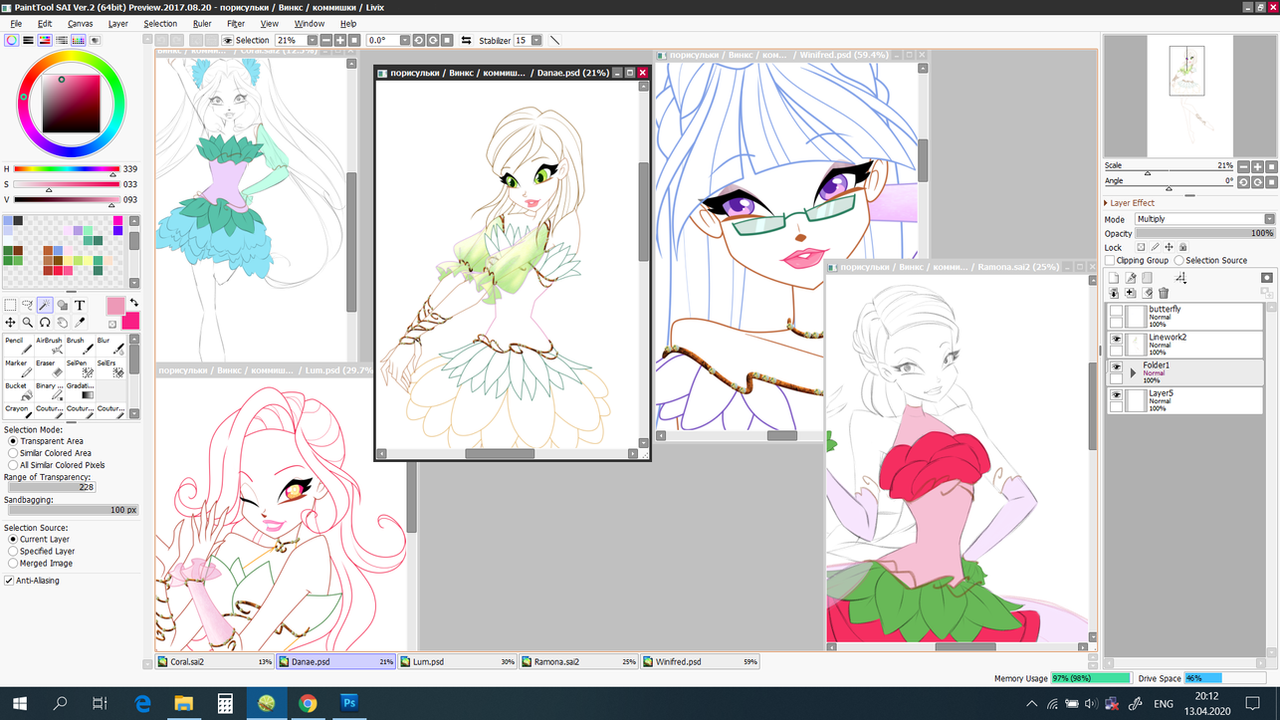Select the Rotate view tool

45,322
